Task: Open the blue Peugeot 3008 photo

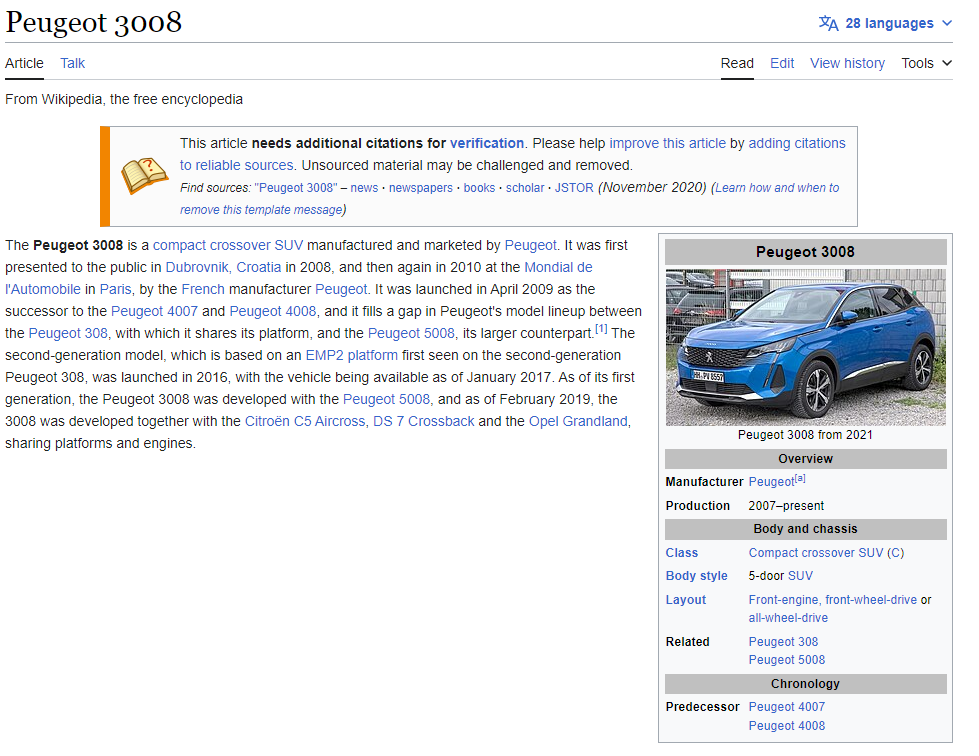Action: (x=805, y=347)
